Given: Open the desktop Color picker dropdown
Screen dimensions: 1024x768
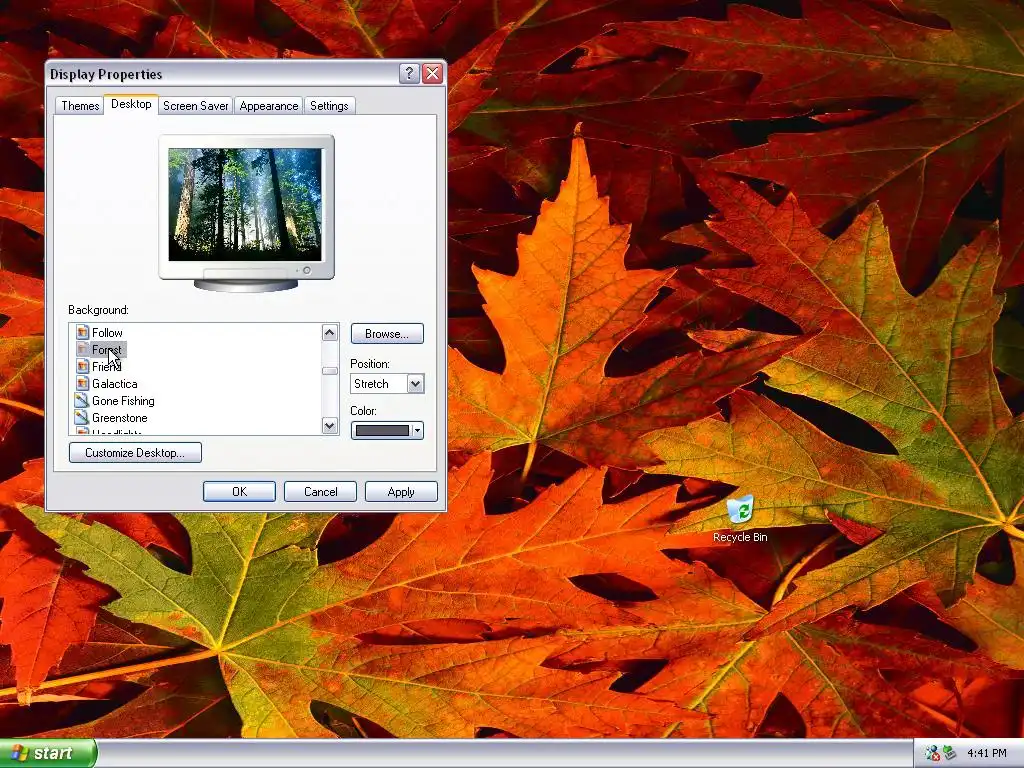Looking at the screenshot, I should pos(387,430).
